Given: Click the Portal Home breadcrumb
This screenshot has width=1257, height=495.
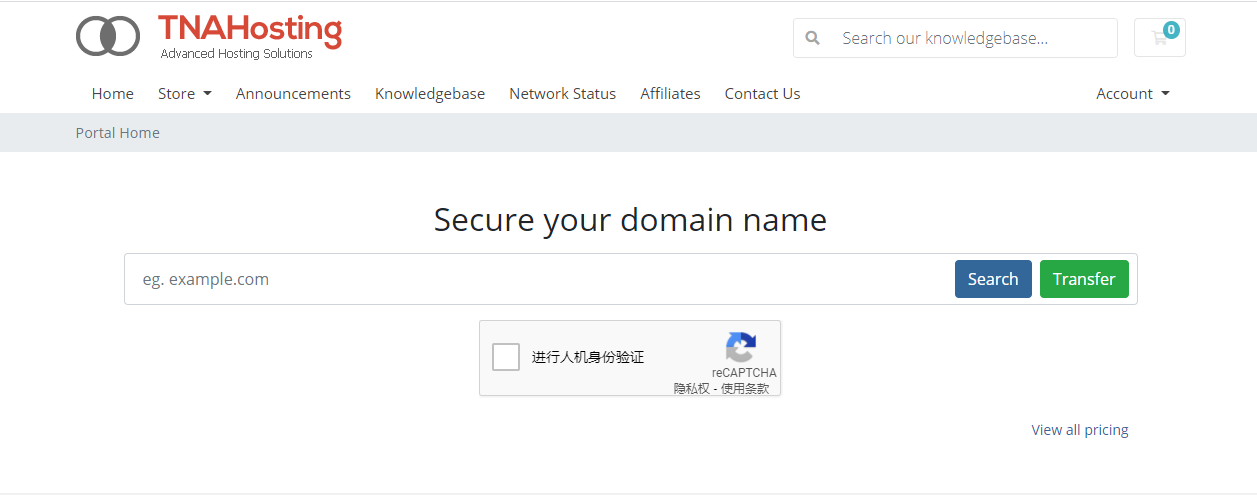Looking at the screenshot, I should coord(118,133).
